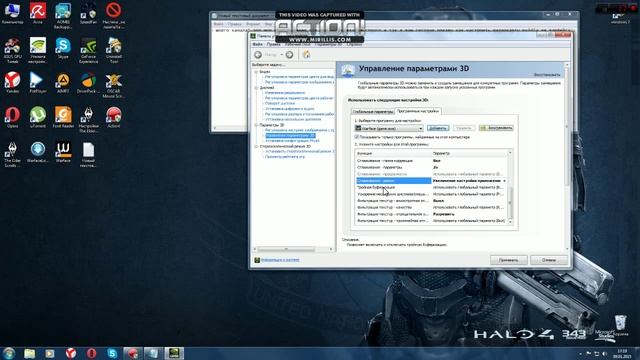Open SpeedFan desktop shortcut
This screenshot has width=640, height=360.
coord(88,13)
